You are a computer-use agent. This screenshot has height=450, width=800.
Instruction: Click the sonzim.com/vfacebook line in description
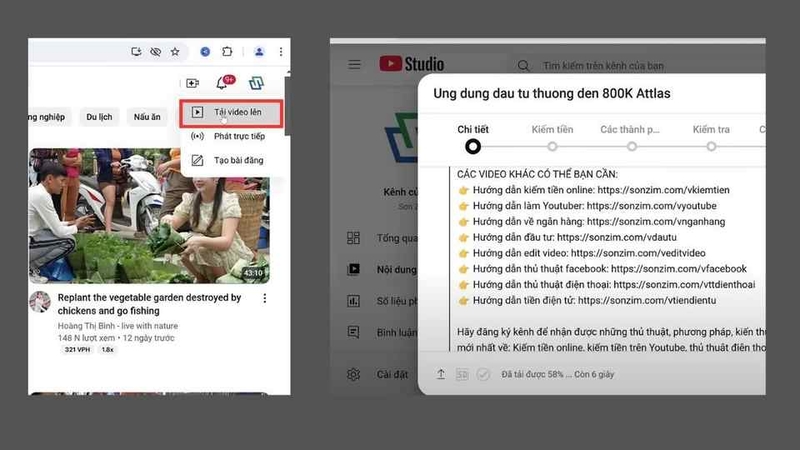point(602,269)
